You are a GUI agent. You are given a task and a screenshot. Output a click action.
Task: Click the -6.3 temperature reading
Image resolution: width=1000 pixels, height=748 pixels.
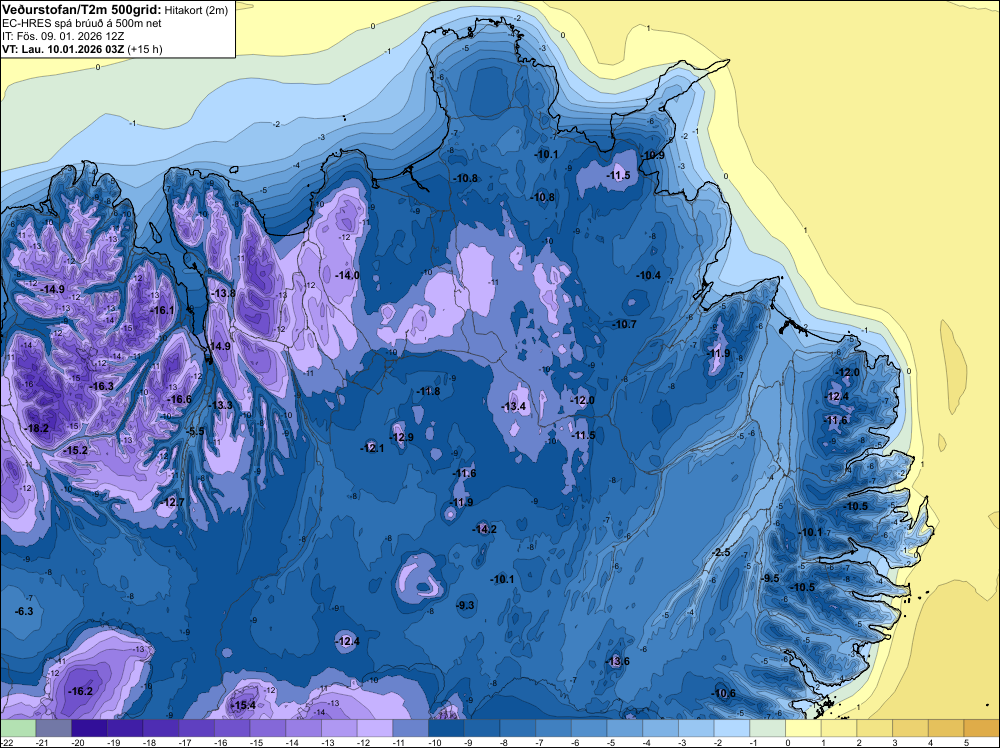(24, 611)
